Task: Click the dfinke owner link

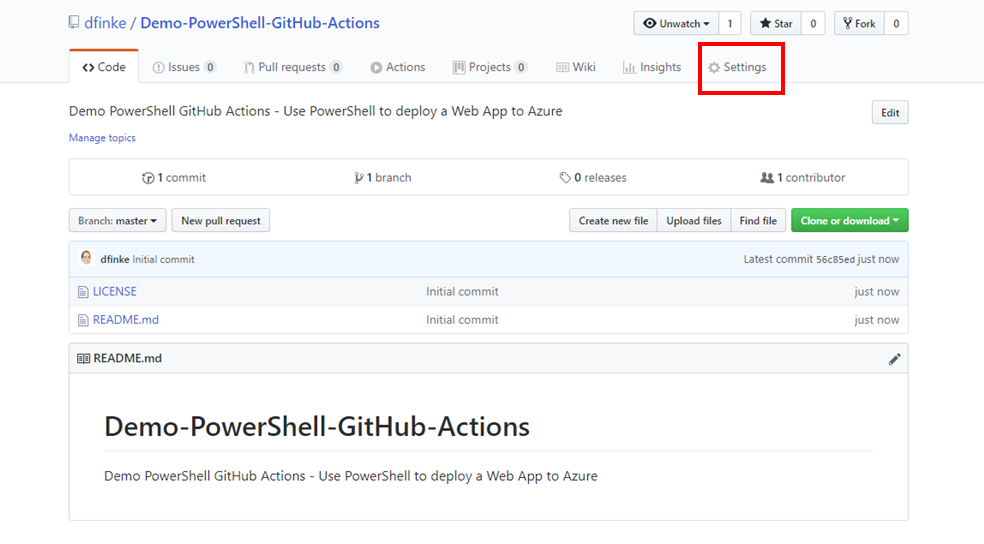Action: click(x=105, y=23)
